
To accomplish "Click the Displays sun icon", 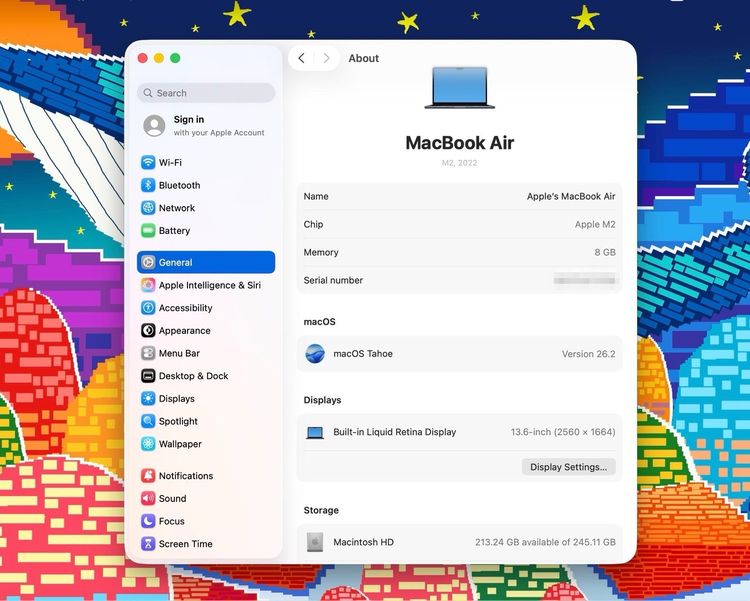I will (x=148, y=399).
